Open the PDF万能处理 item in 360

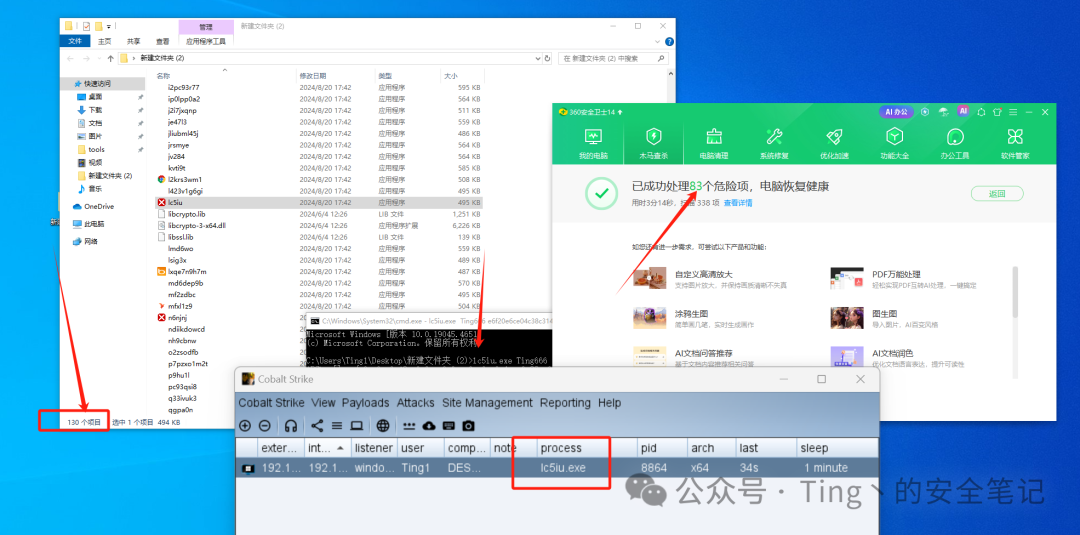(x=904, y=279)
